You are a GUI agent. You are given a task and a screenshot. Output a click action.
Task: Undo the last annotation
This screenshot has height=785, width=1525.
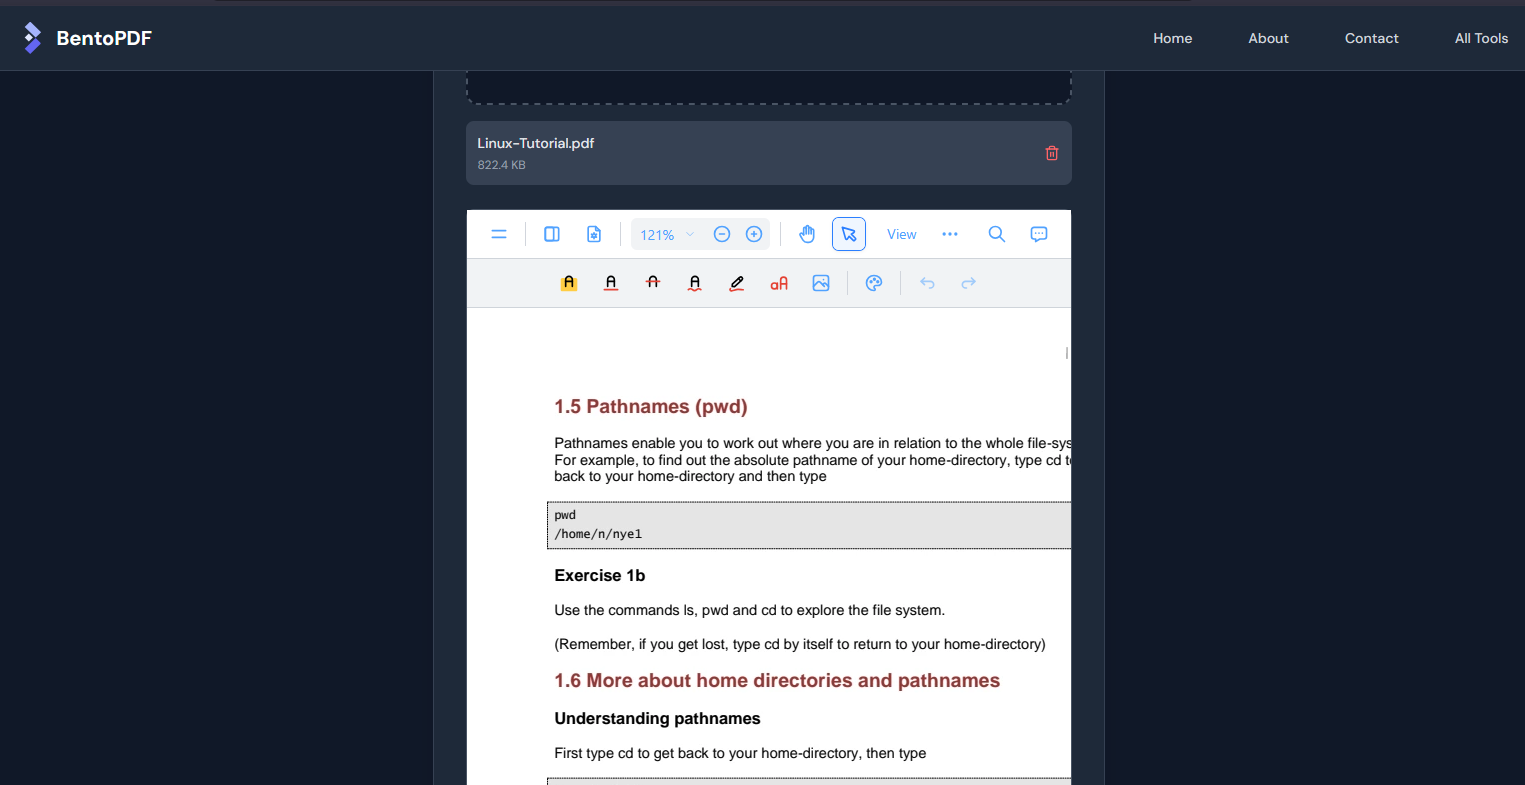coord(927,283)
